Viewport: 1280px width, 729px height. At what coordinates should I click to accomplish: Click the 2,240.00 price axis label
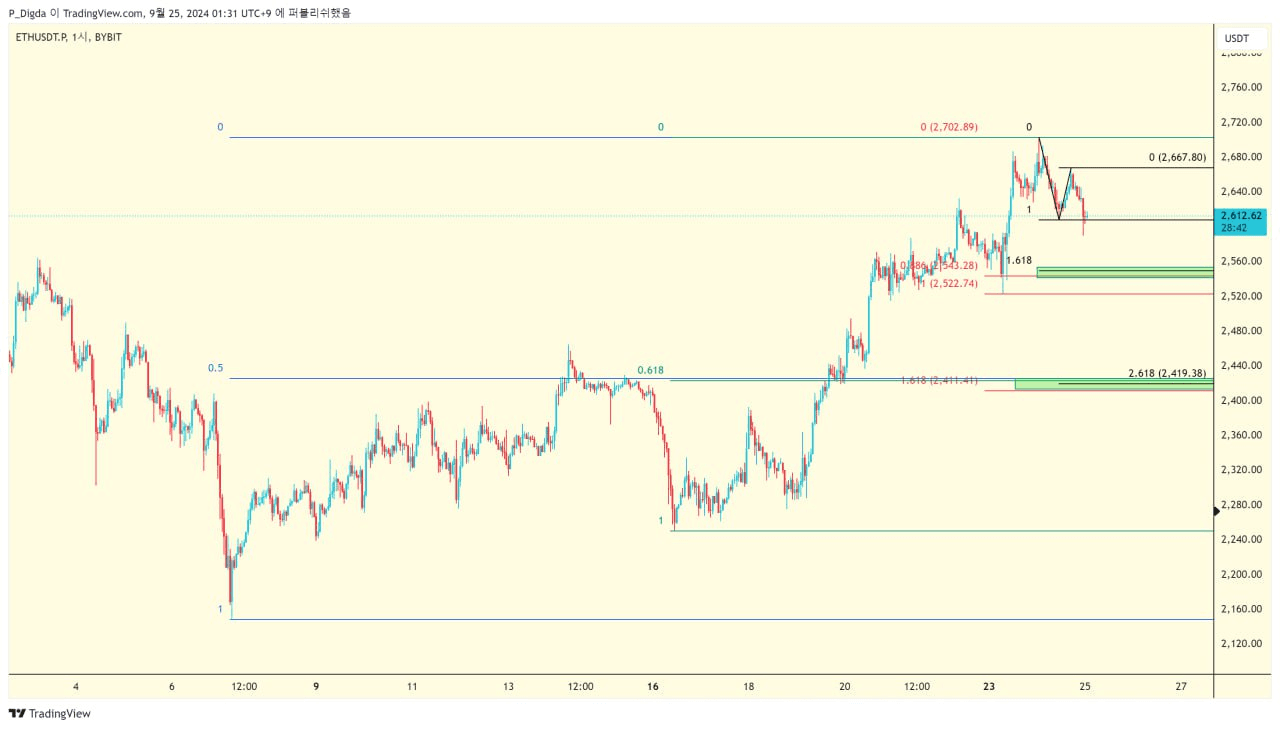click(x=1241, y=540)
